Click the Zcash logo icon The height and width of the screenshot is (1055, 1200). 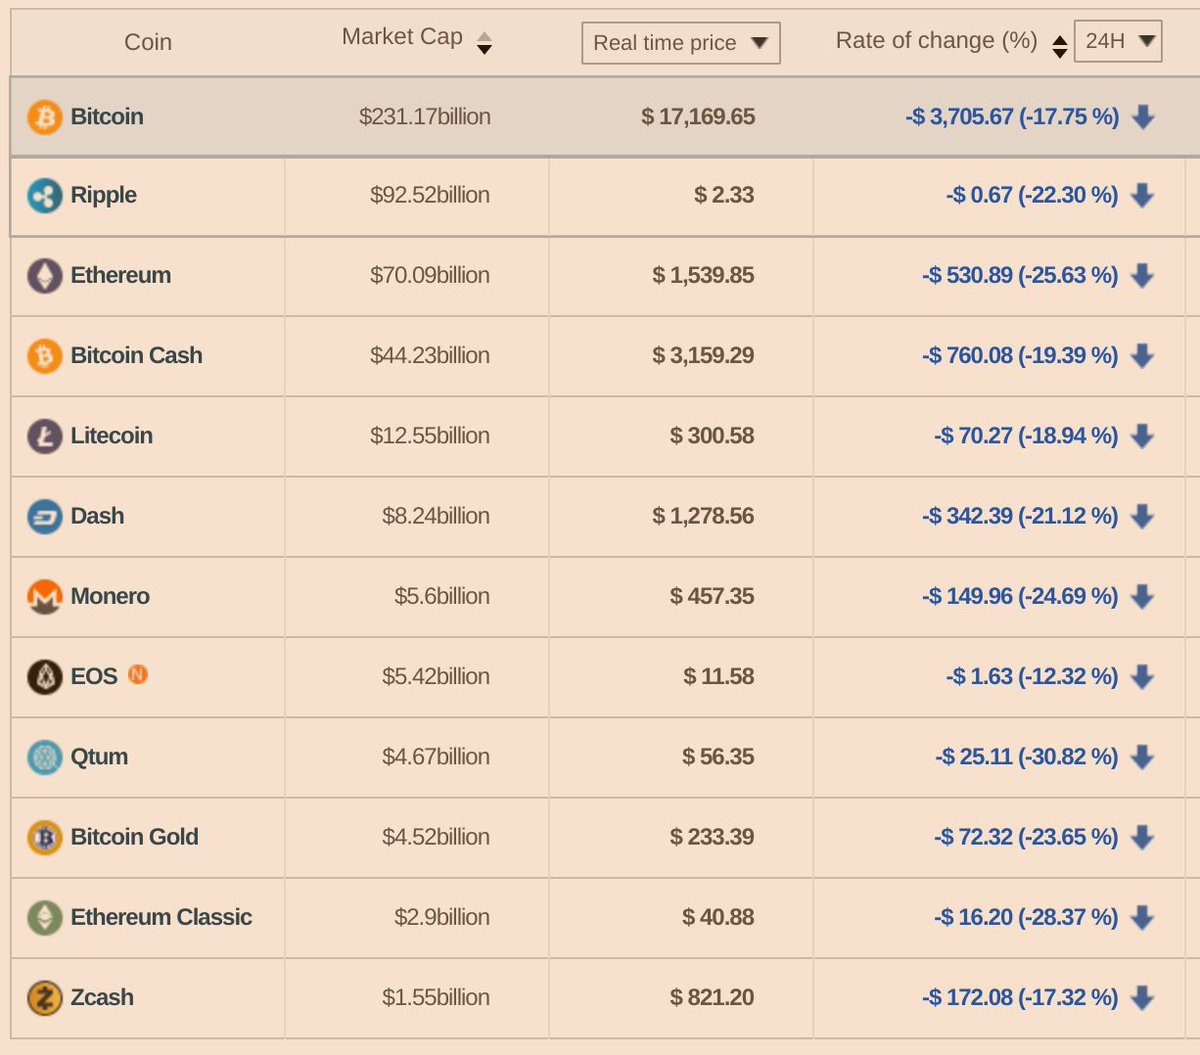point(44,998)
